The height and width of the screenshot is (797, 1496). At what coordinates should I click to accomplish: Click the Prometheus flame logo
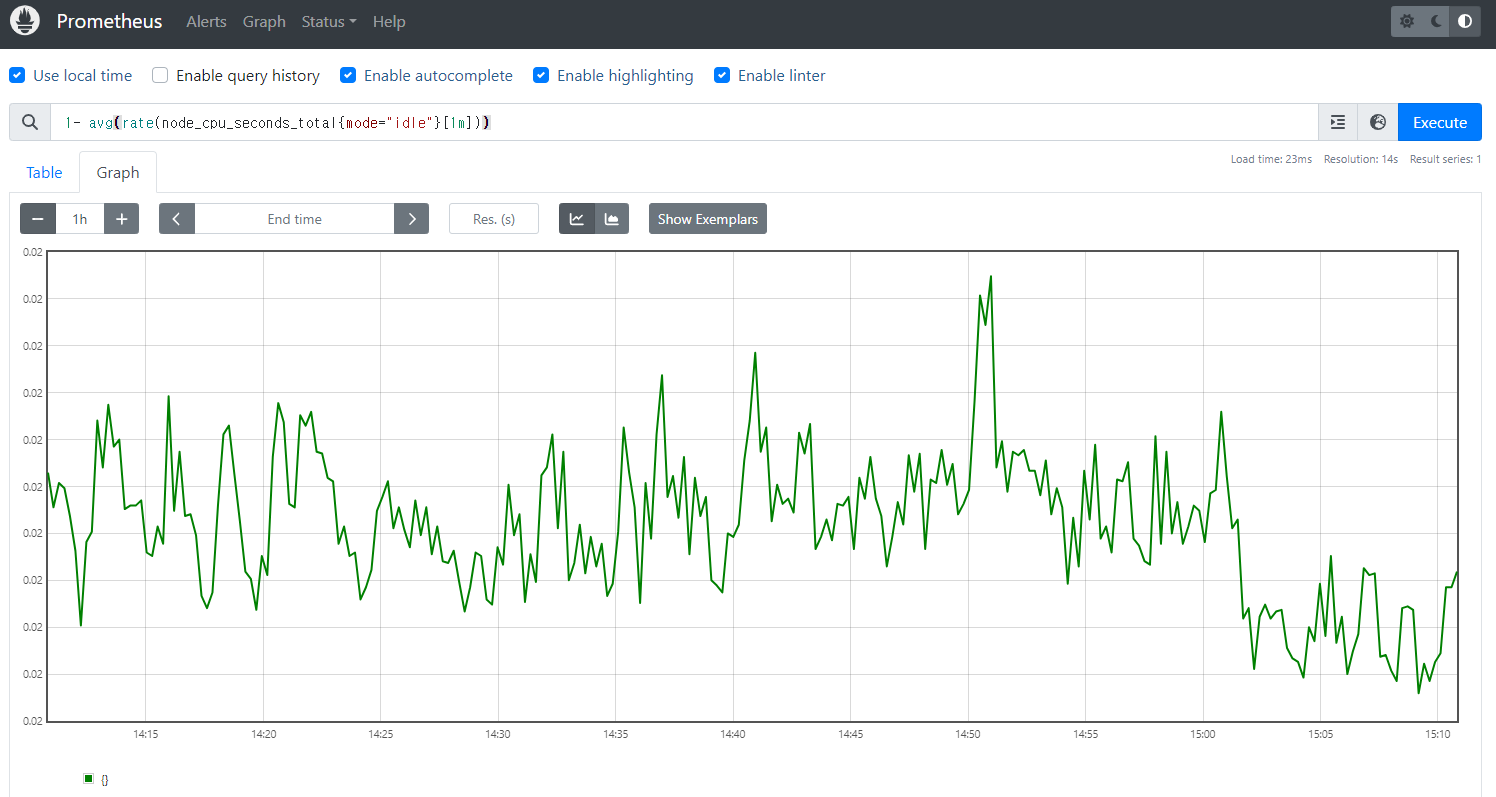pyautogui.click(x=24, y=21)
